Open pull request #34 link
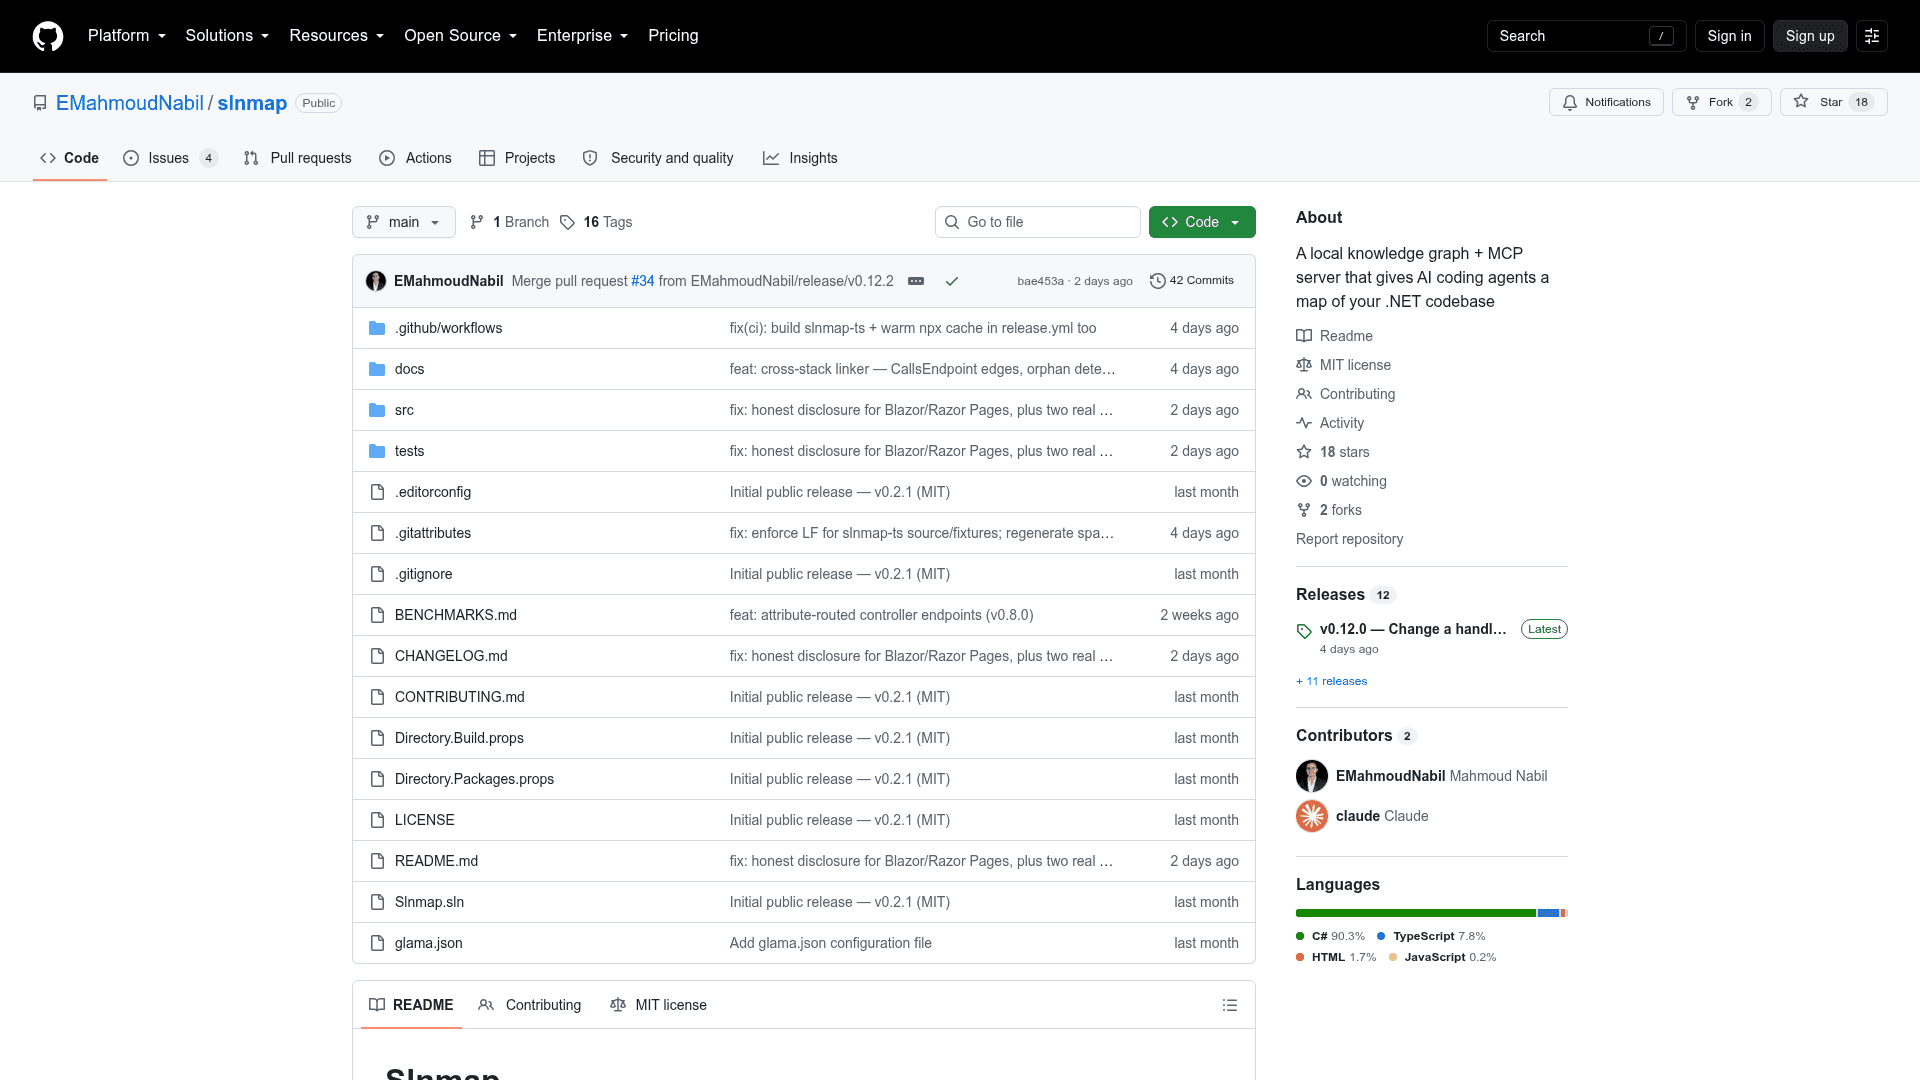1920x1080 pixels. pos(642,281)
